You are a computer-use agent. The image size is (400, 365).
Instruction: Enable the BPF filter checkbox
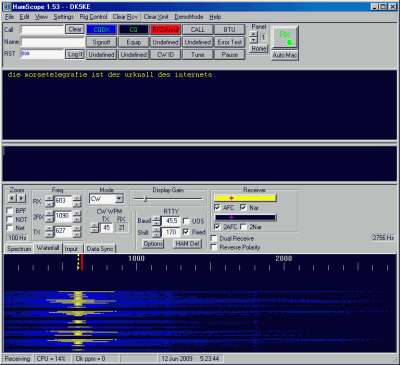[10, 211]
